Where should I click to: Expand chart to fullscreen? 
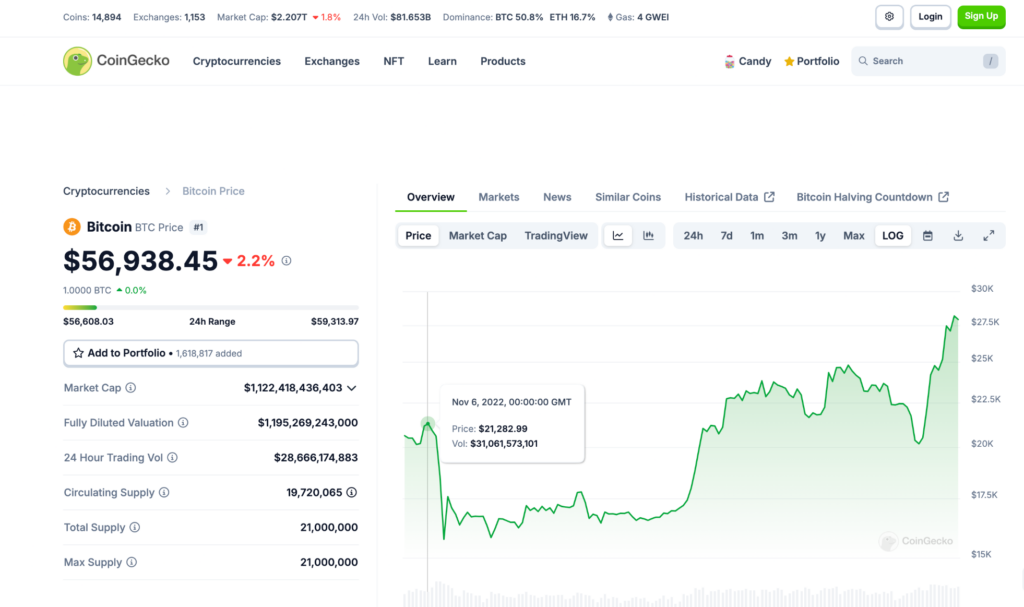coord(989,235)
